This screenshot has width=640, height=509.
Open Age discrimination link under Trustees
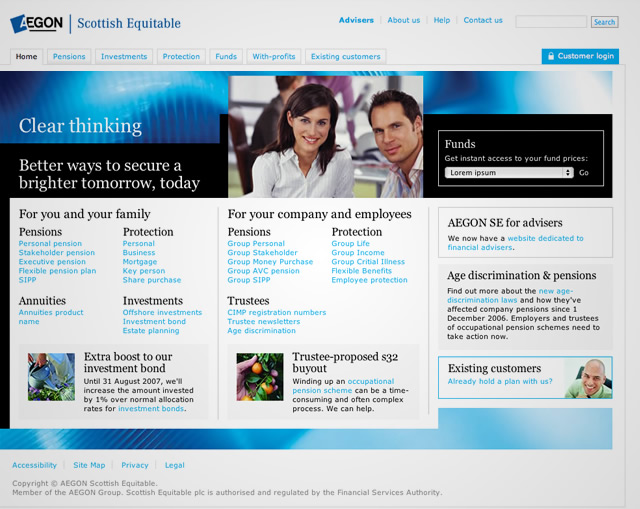pyautogui.click(x=262, y=331)
